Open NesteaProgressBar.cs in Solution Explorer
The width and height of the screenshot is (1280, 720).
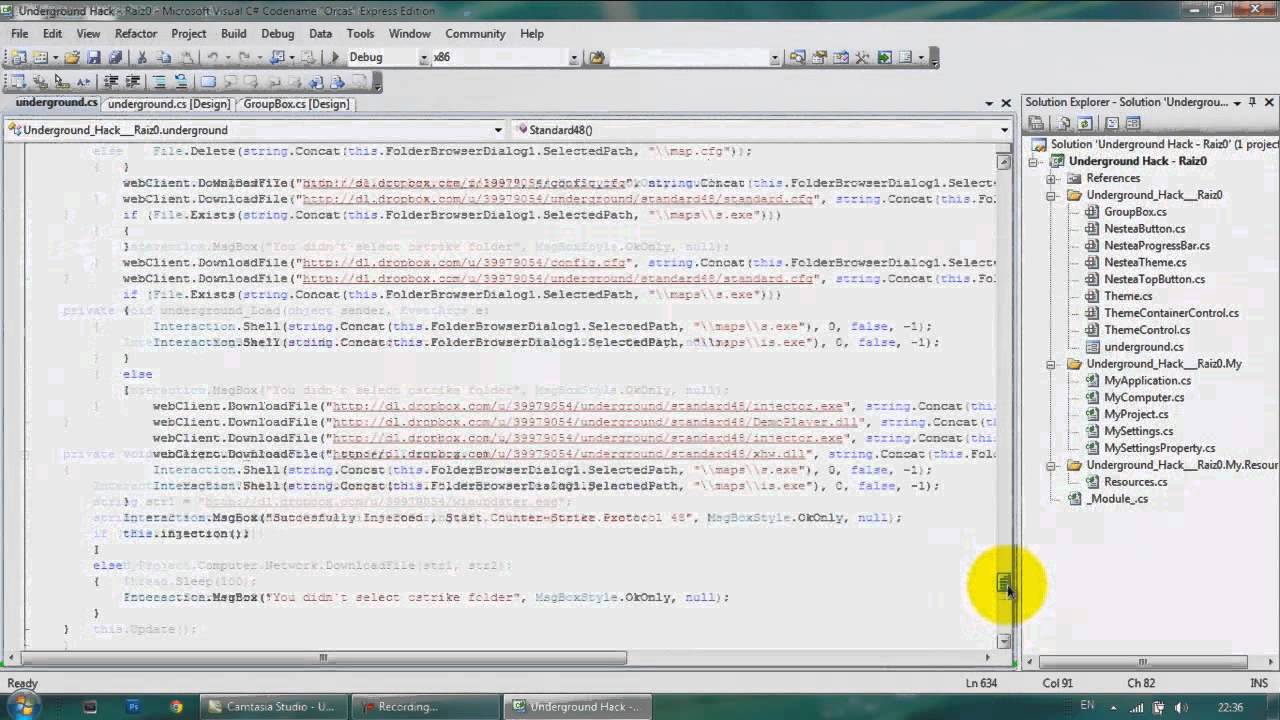tap(1156, 245)
